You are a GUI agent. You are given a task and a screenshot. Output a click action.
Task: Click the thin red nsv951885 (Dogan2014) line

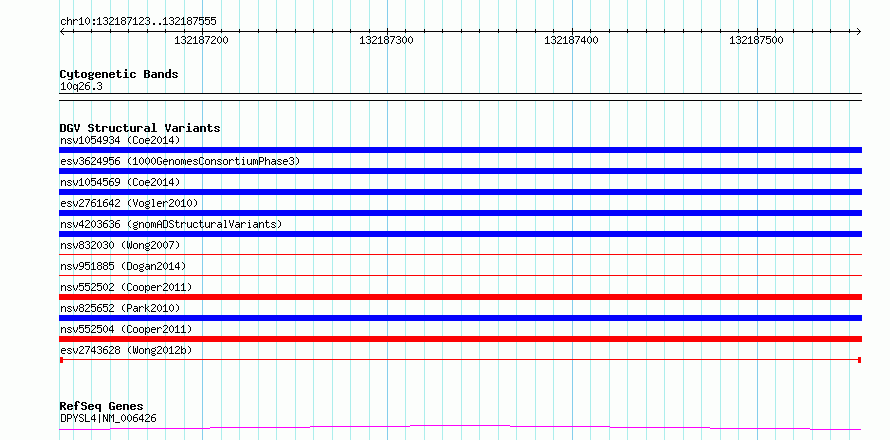(460, 276)
